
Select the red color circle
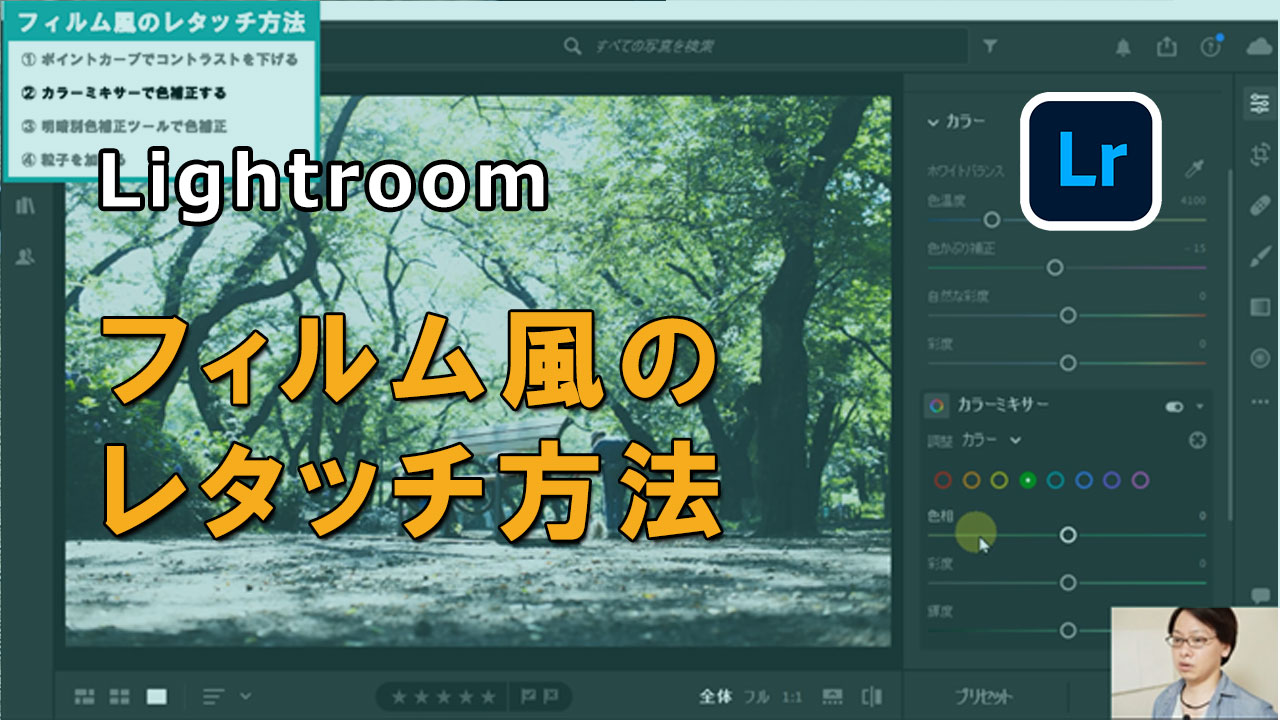click(943, 481)
